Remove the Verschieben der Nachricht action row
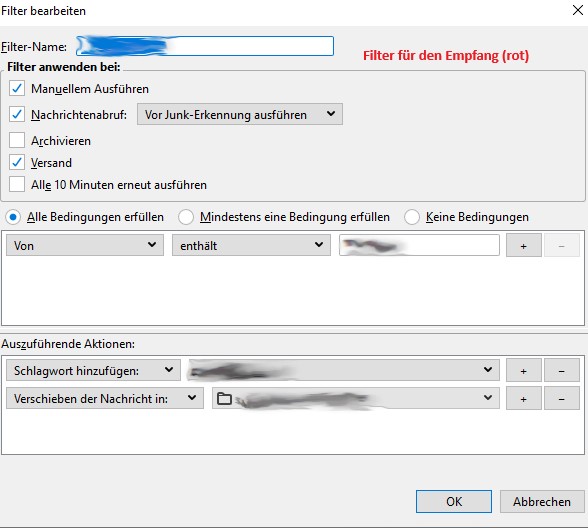Viewport: 588px width, 528px height. point(561,398)
